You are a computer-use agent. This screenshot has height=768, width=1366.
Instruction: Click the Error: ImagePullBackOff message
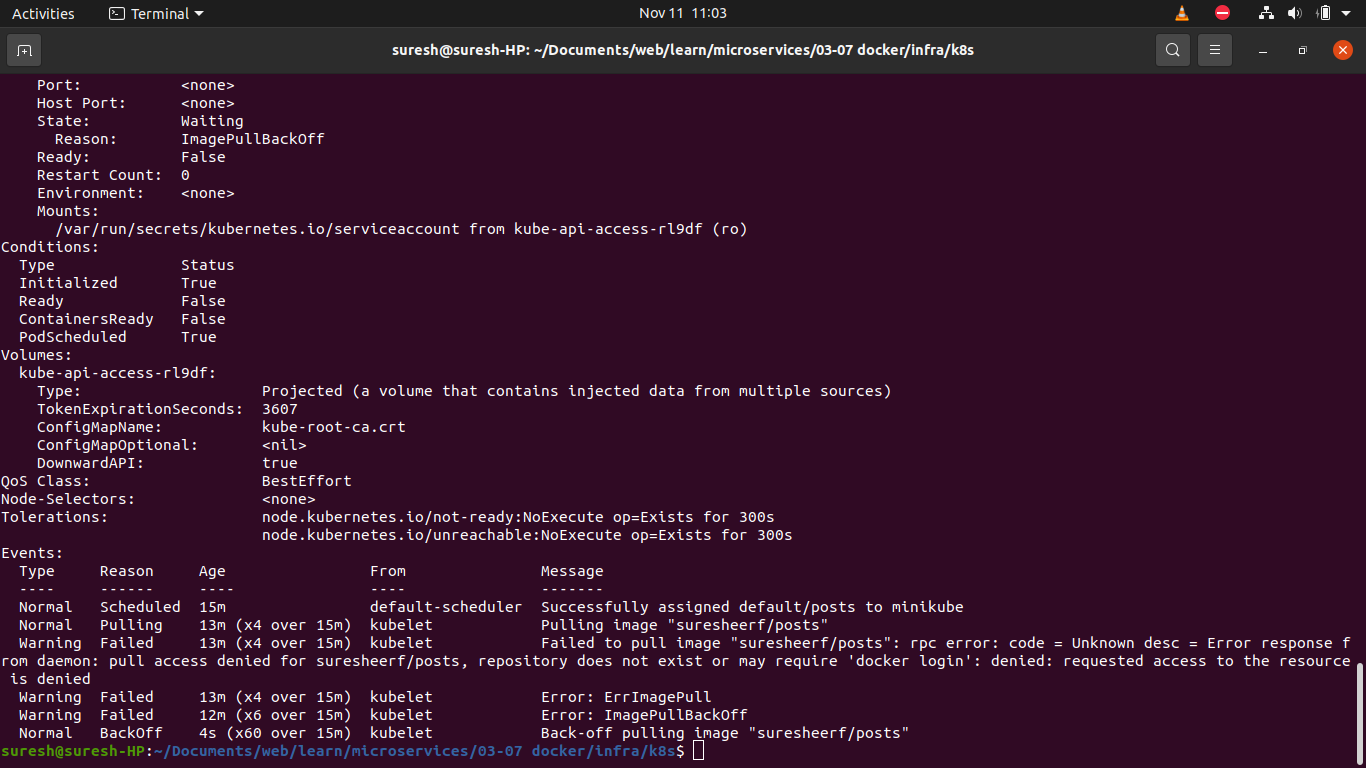pos(644,715)
